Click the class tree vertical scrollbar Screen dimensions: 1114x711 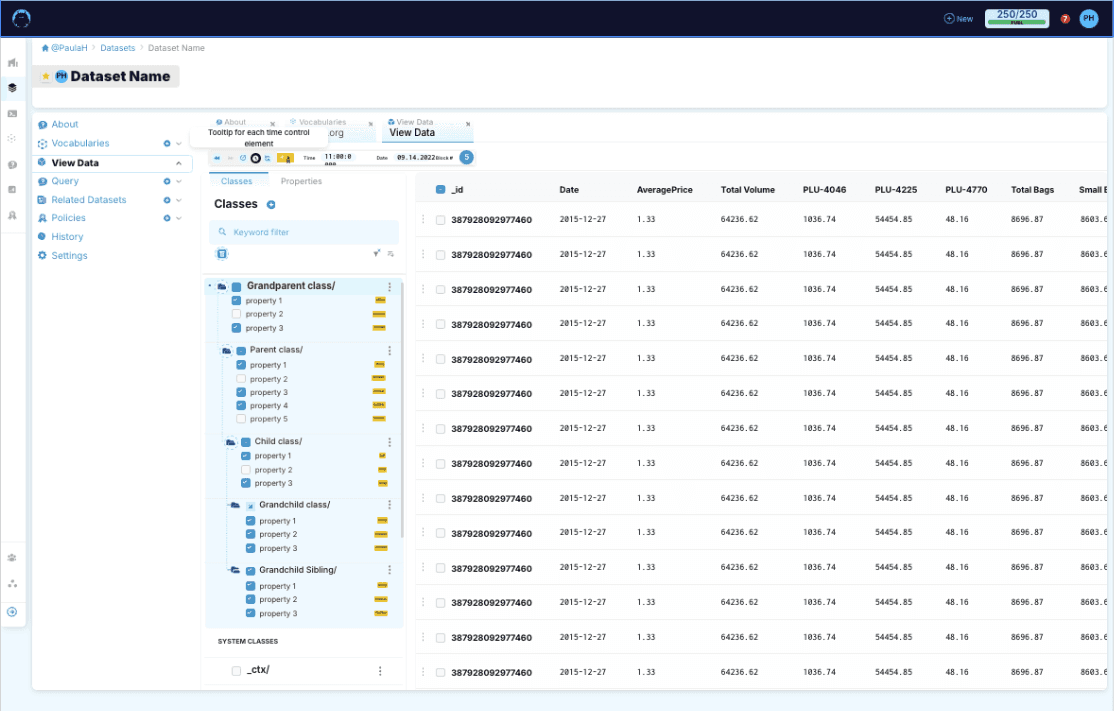click(402, 408)
